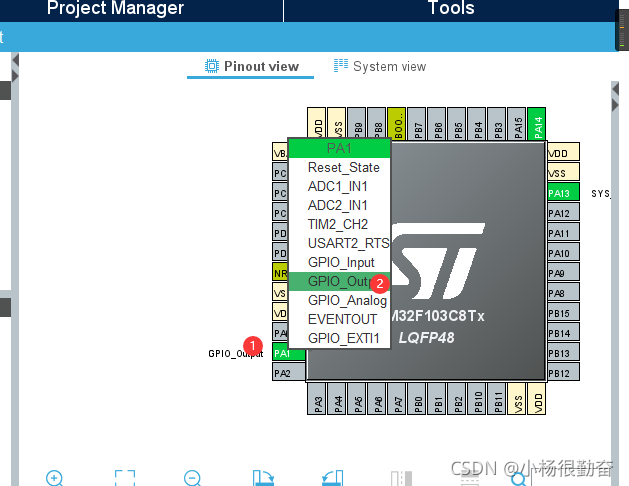This screenshot has height=486, width=629.
Task: Click the yellow NRST pin
Action: point(280,273)
